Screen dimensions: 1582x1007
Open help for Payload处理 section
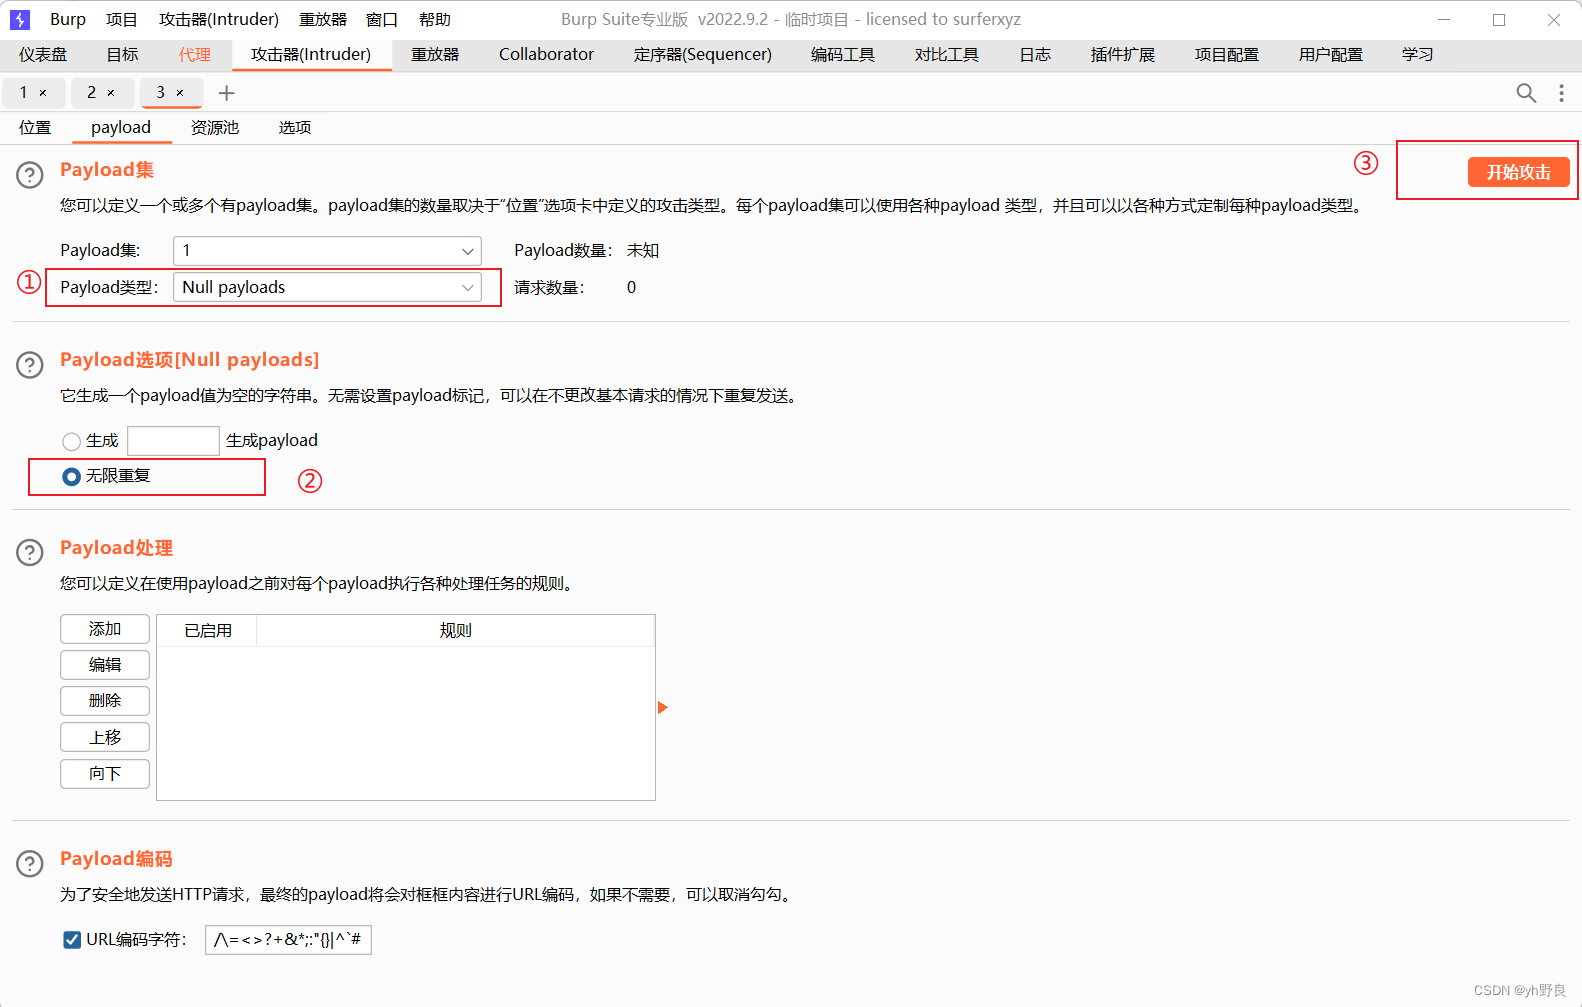coord(30,553)
